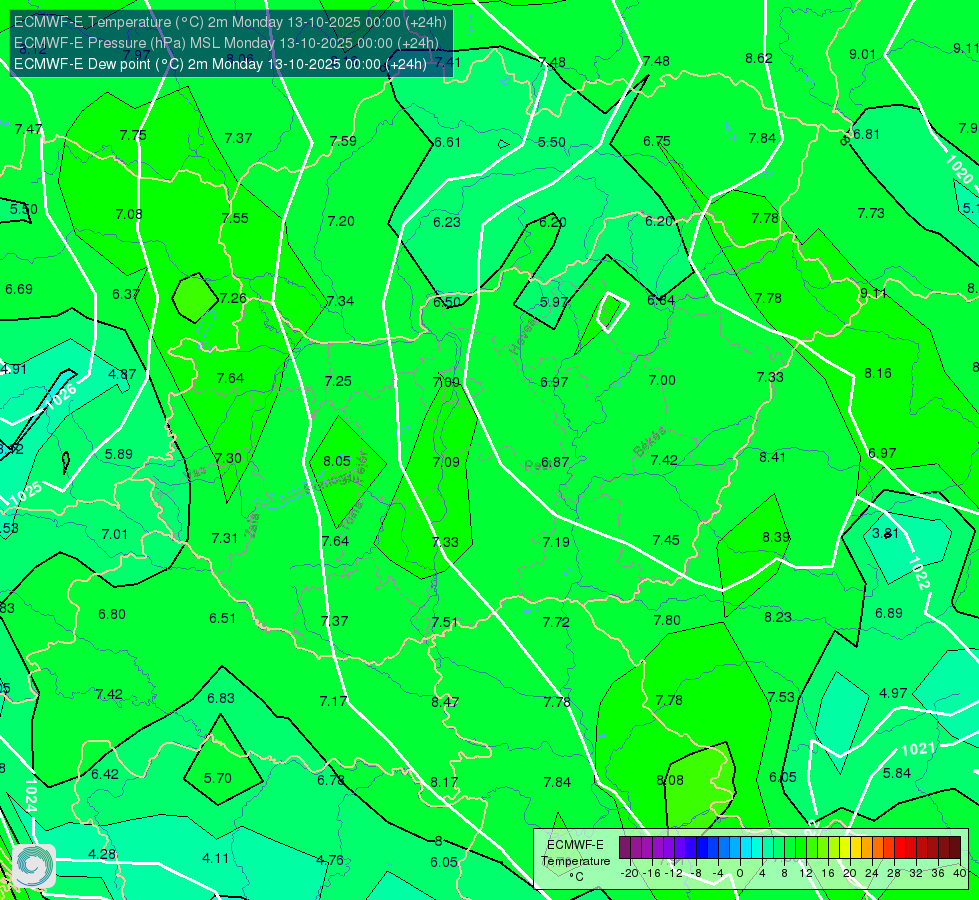Click the 8.41 temperature value

coord(772,457)
